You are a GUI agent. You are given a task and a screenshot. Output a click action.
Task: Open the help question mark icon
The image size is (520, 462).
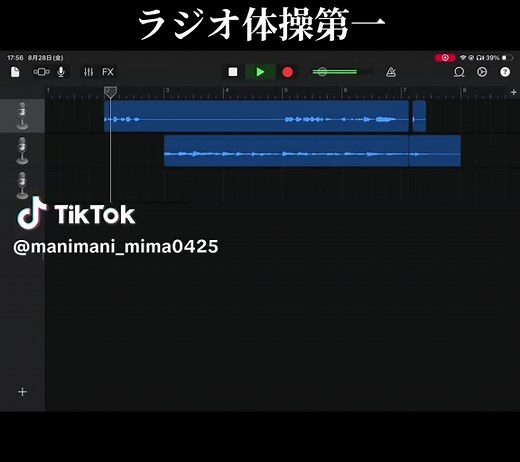(505, 72)
